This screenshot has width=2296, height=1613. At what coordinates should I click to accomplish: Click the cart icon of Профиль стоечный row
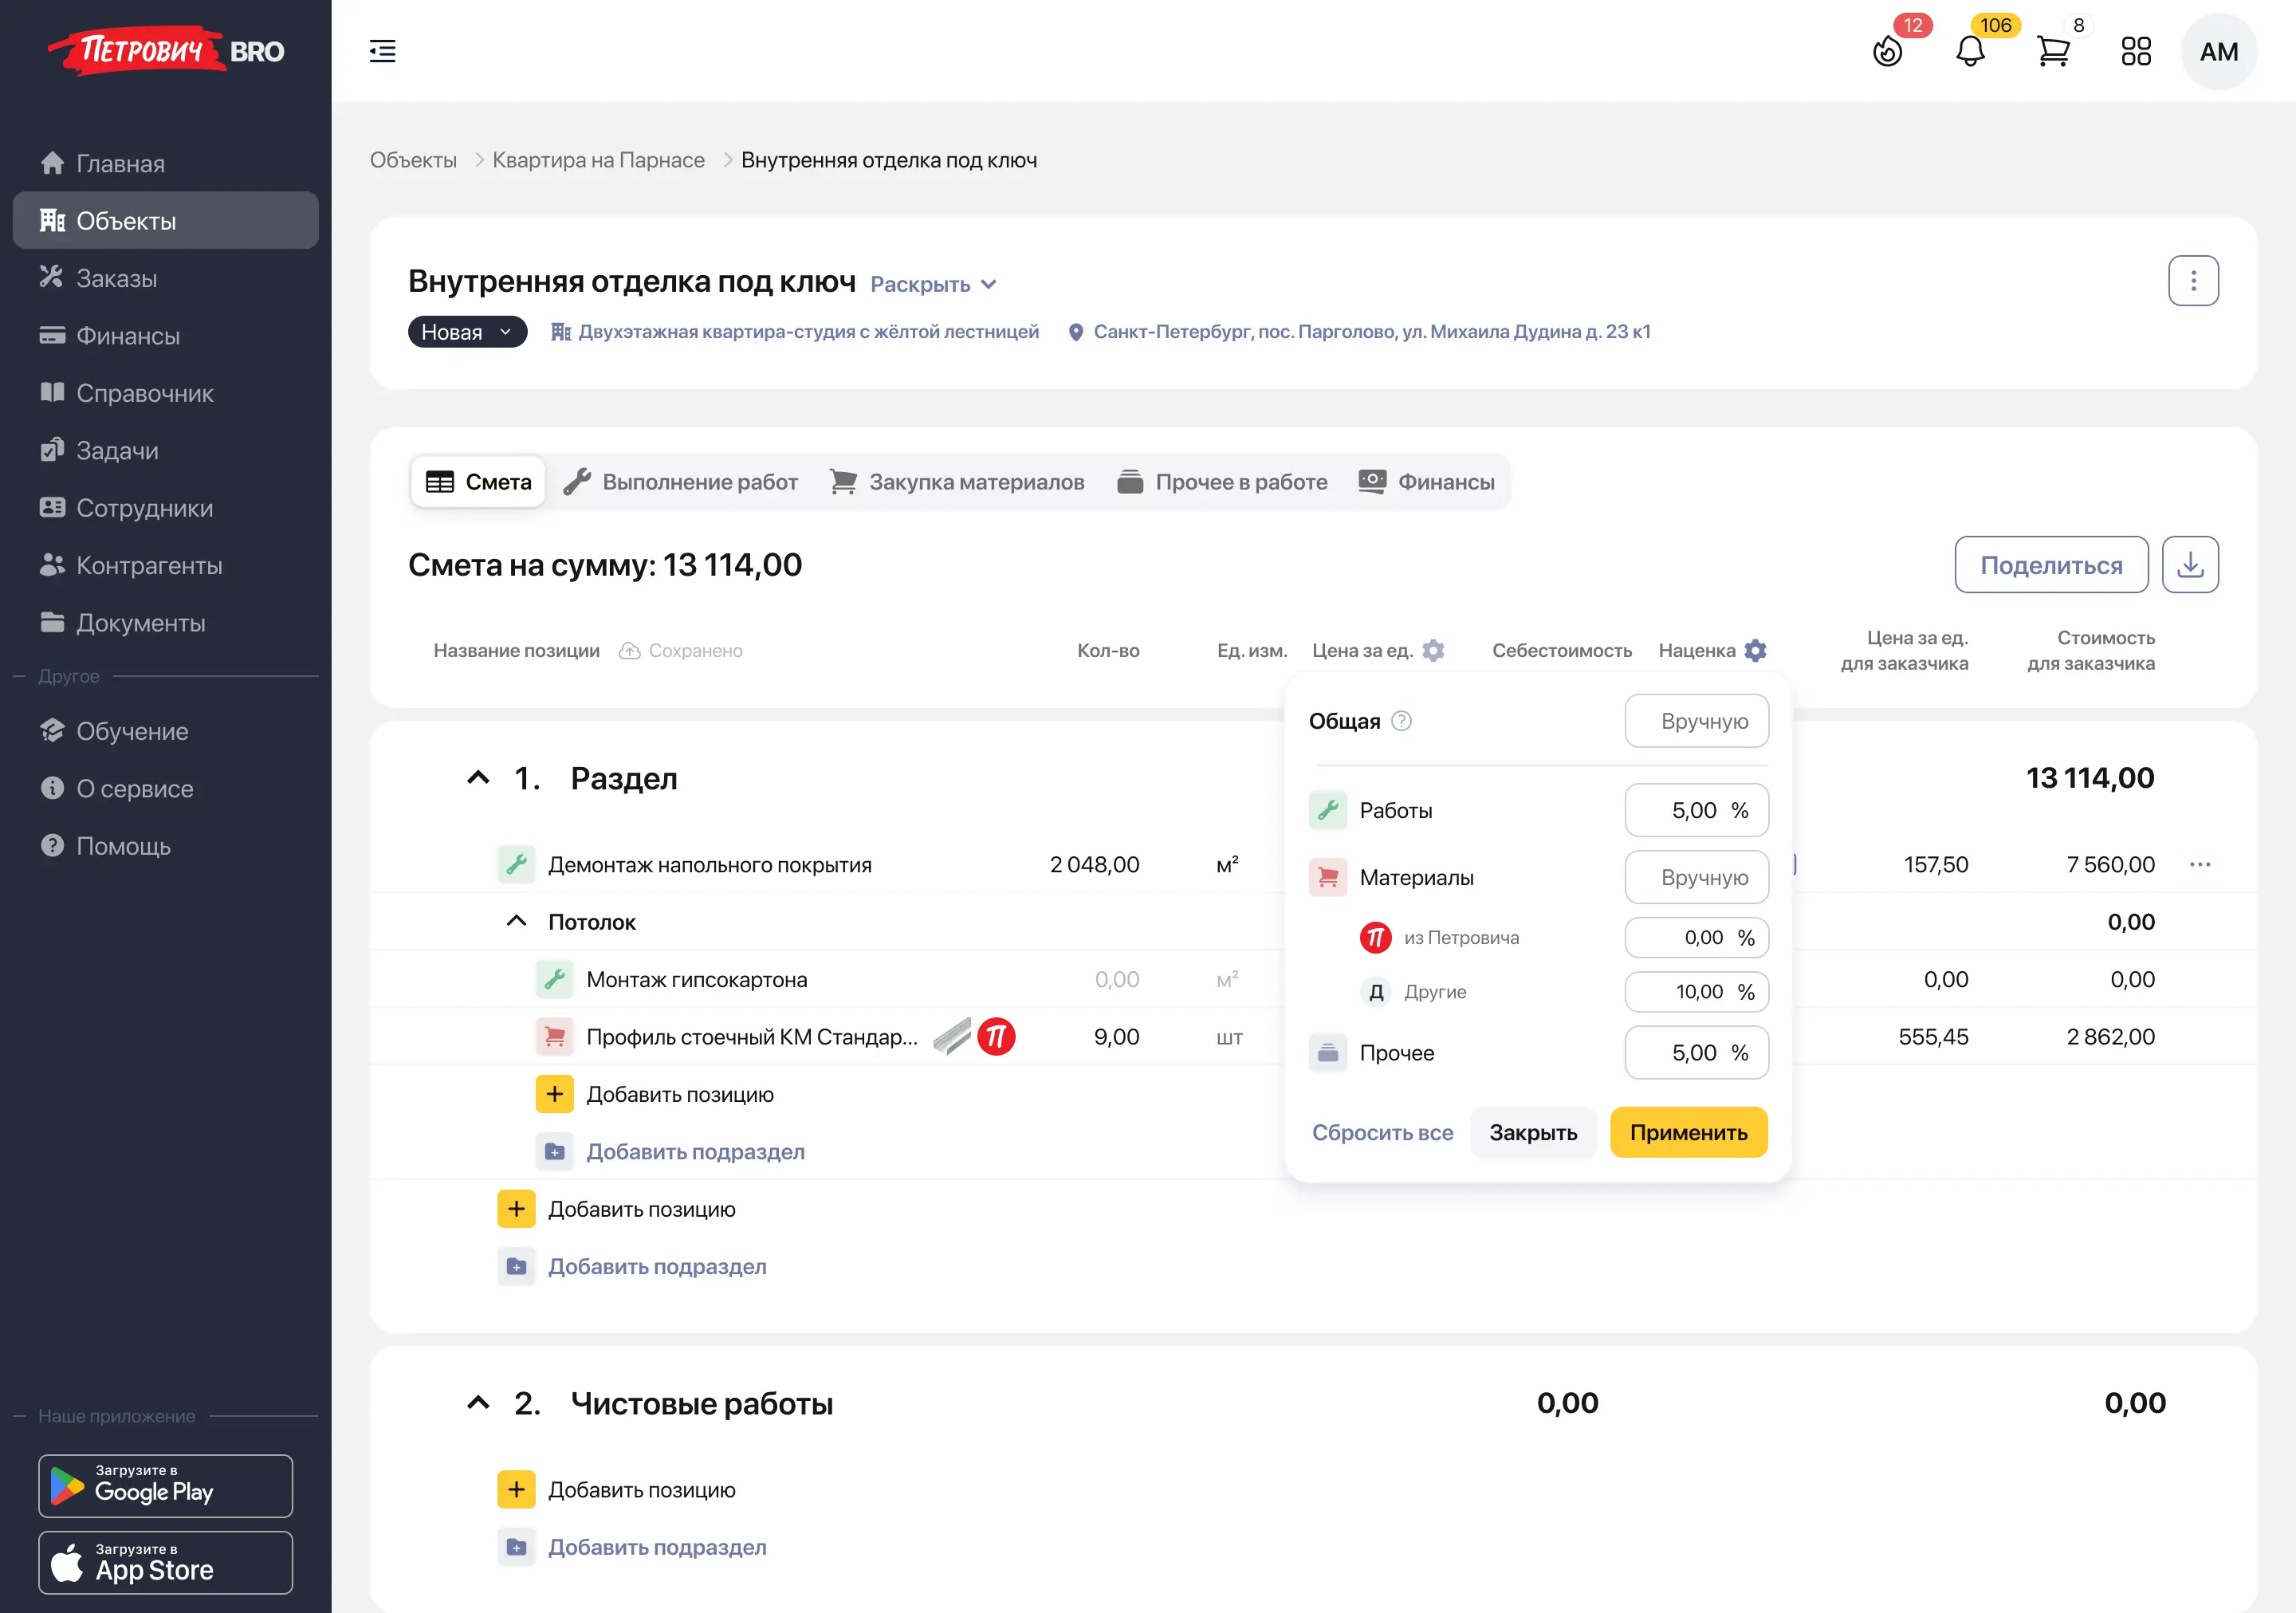coord(554,1037)
